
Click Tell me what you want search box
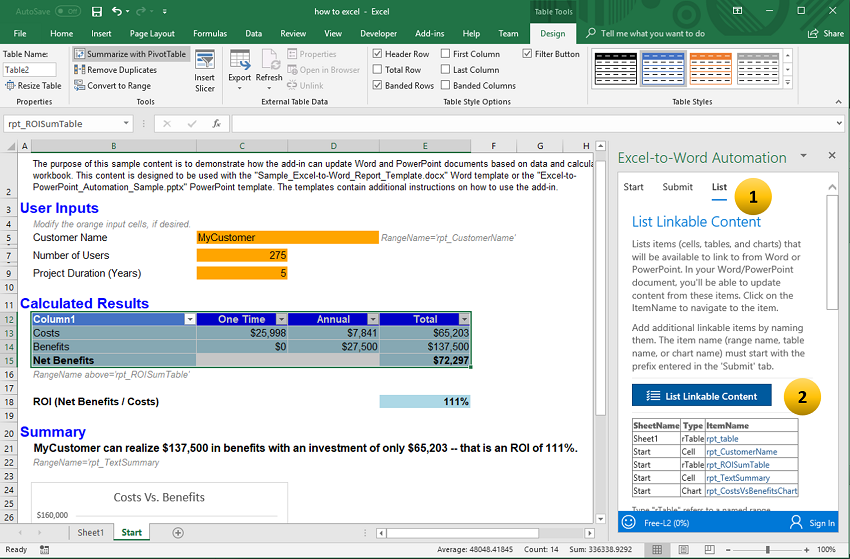pyautogui.click(x=646, y=34)
